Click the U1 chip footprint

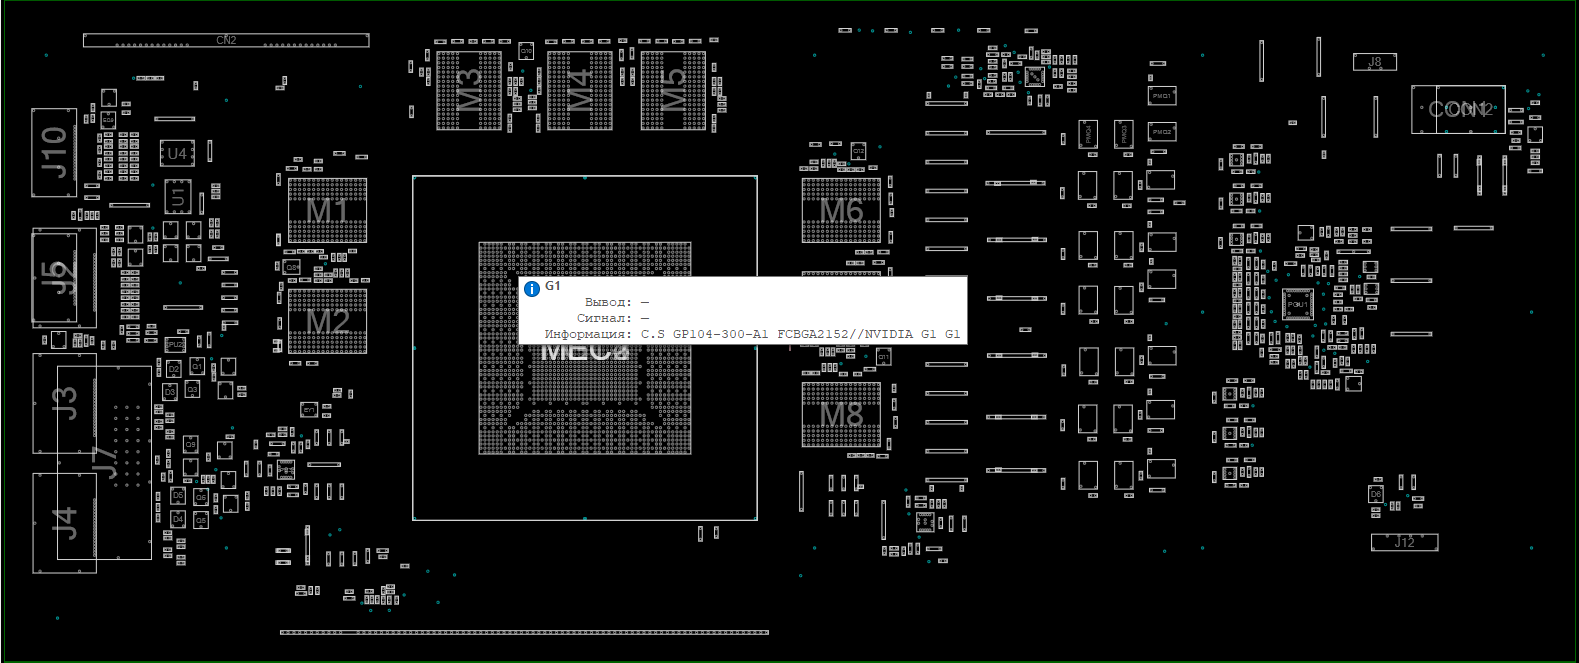coord(178,197)
